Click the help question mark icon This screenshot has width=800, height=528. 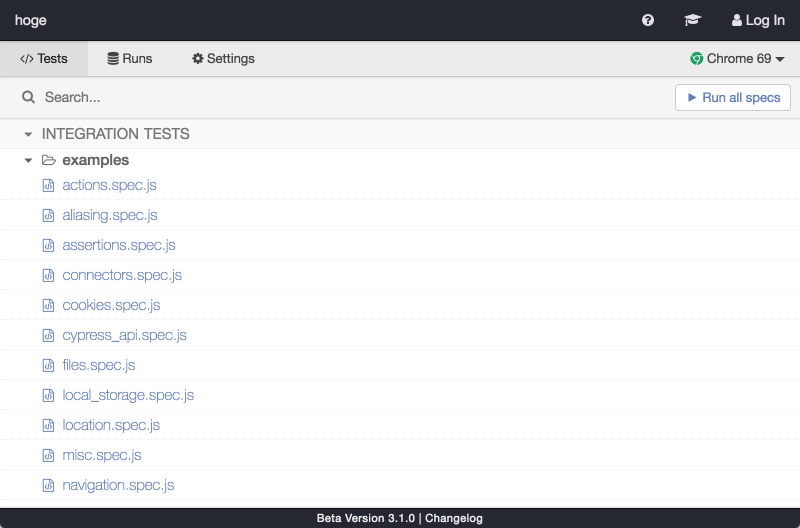[648, 20]
